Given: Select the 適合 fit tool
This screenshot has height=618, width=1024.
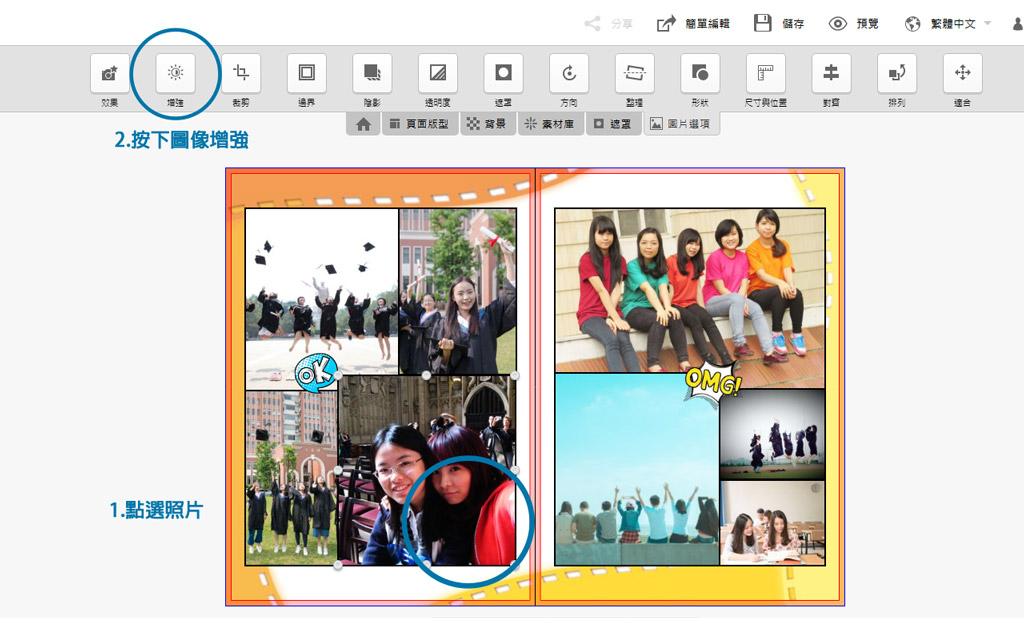Looking at the screenshot, I should pos(963,73).
